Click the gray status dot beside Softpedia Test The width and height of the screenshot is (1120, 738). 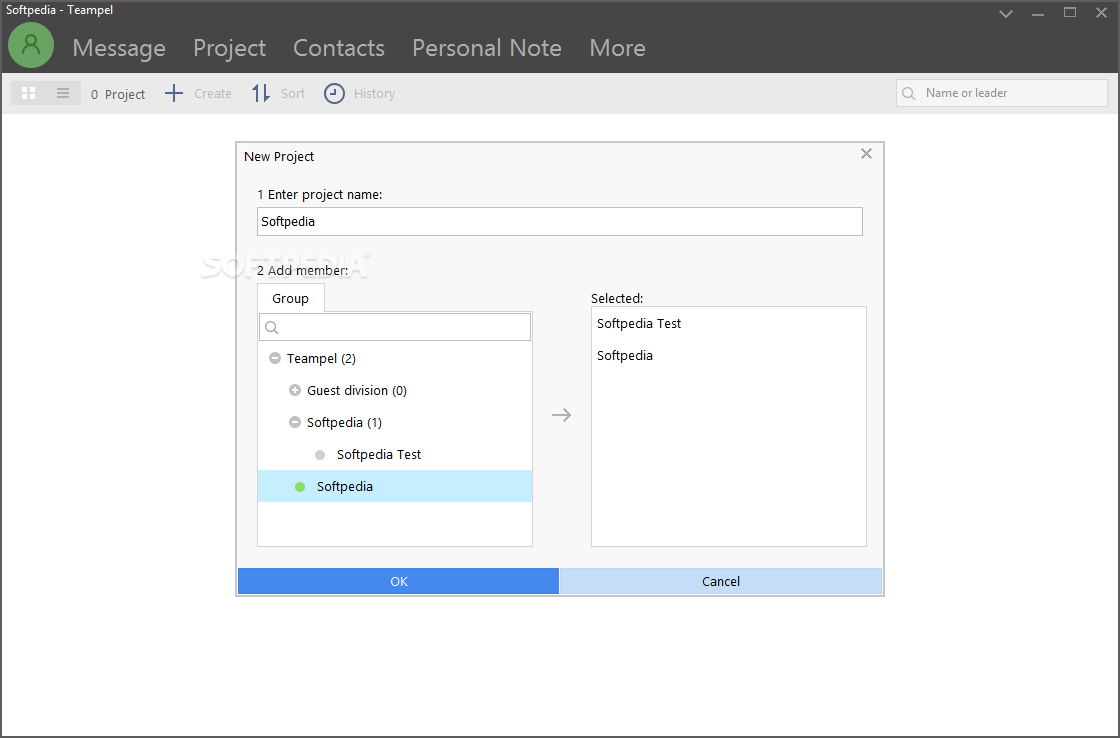pos(320,454)
